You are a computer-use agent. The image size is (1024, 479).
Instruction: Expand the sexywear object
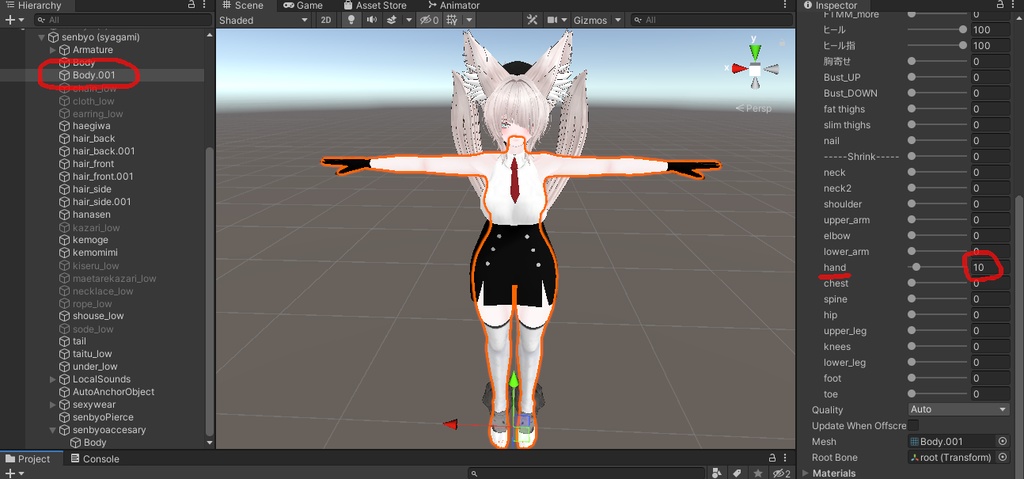[x=53, y=405]
